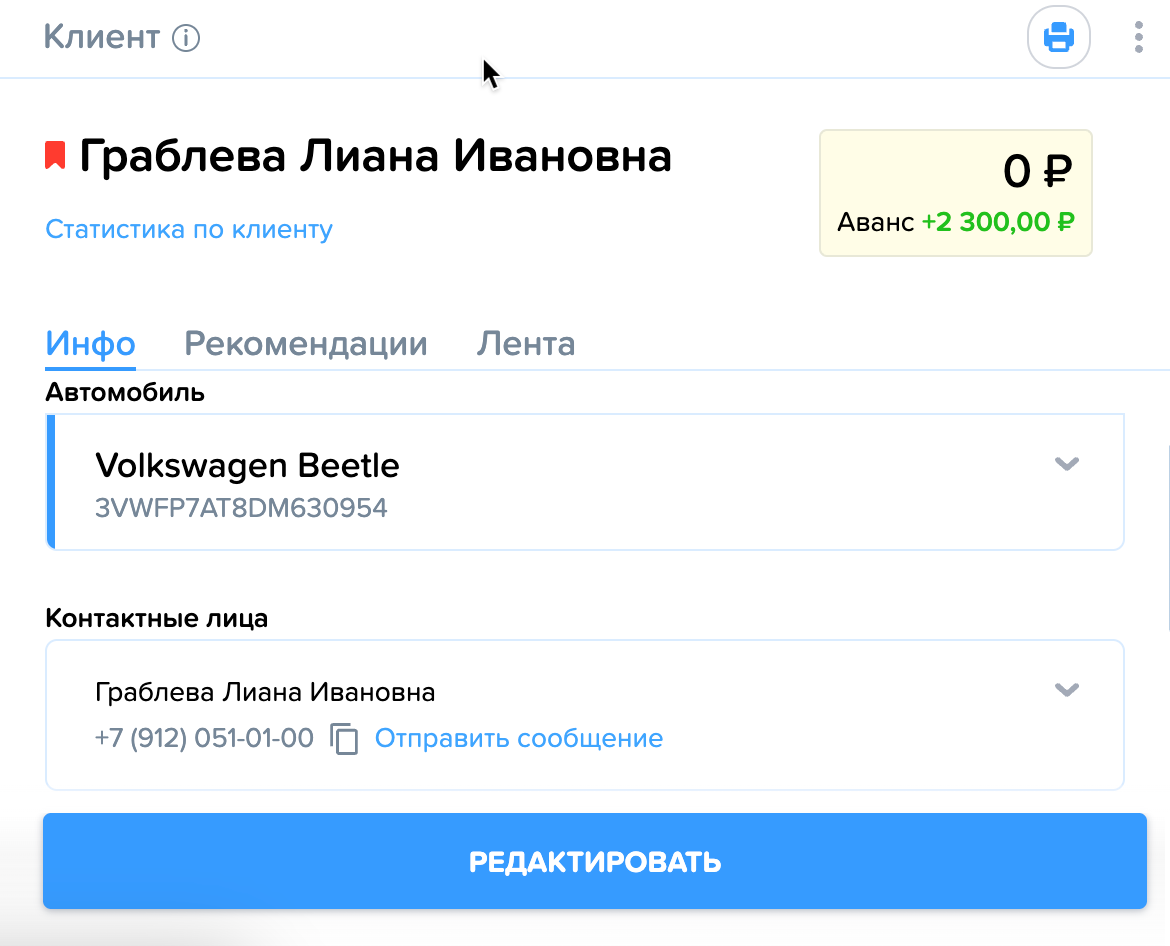Click the Отправить сообщение link
The width and height of the screenshot is (1170, 946).
coord(519,739)
